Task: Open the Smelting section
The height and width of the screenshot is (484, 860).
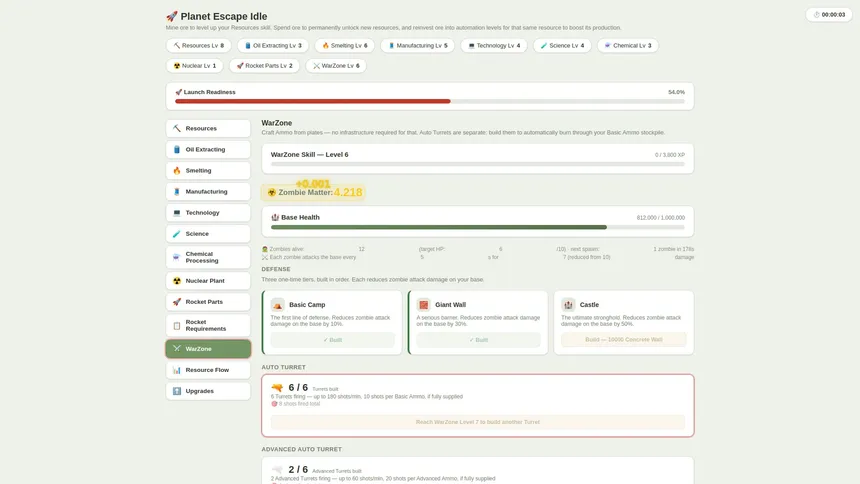Action: coord(208,171)
